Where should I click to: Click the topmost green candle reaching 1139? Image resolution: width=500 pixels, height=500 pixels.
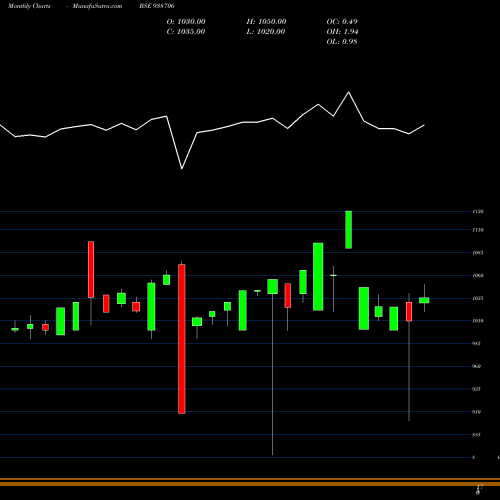(x=348, y=230)
